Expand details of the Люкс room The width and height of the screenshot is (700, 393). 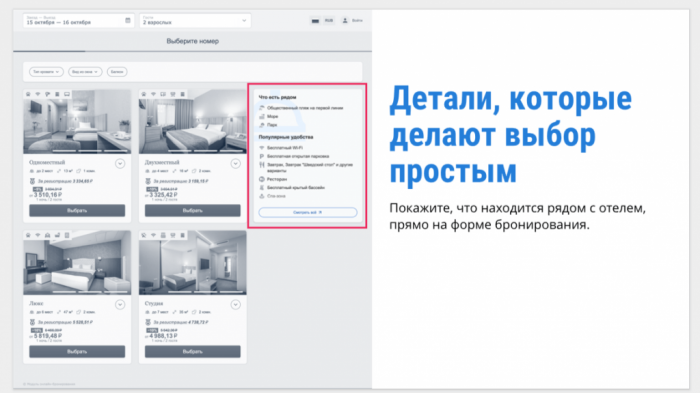point(120,305)
